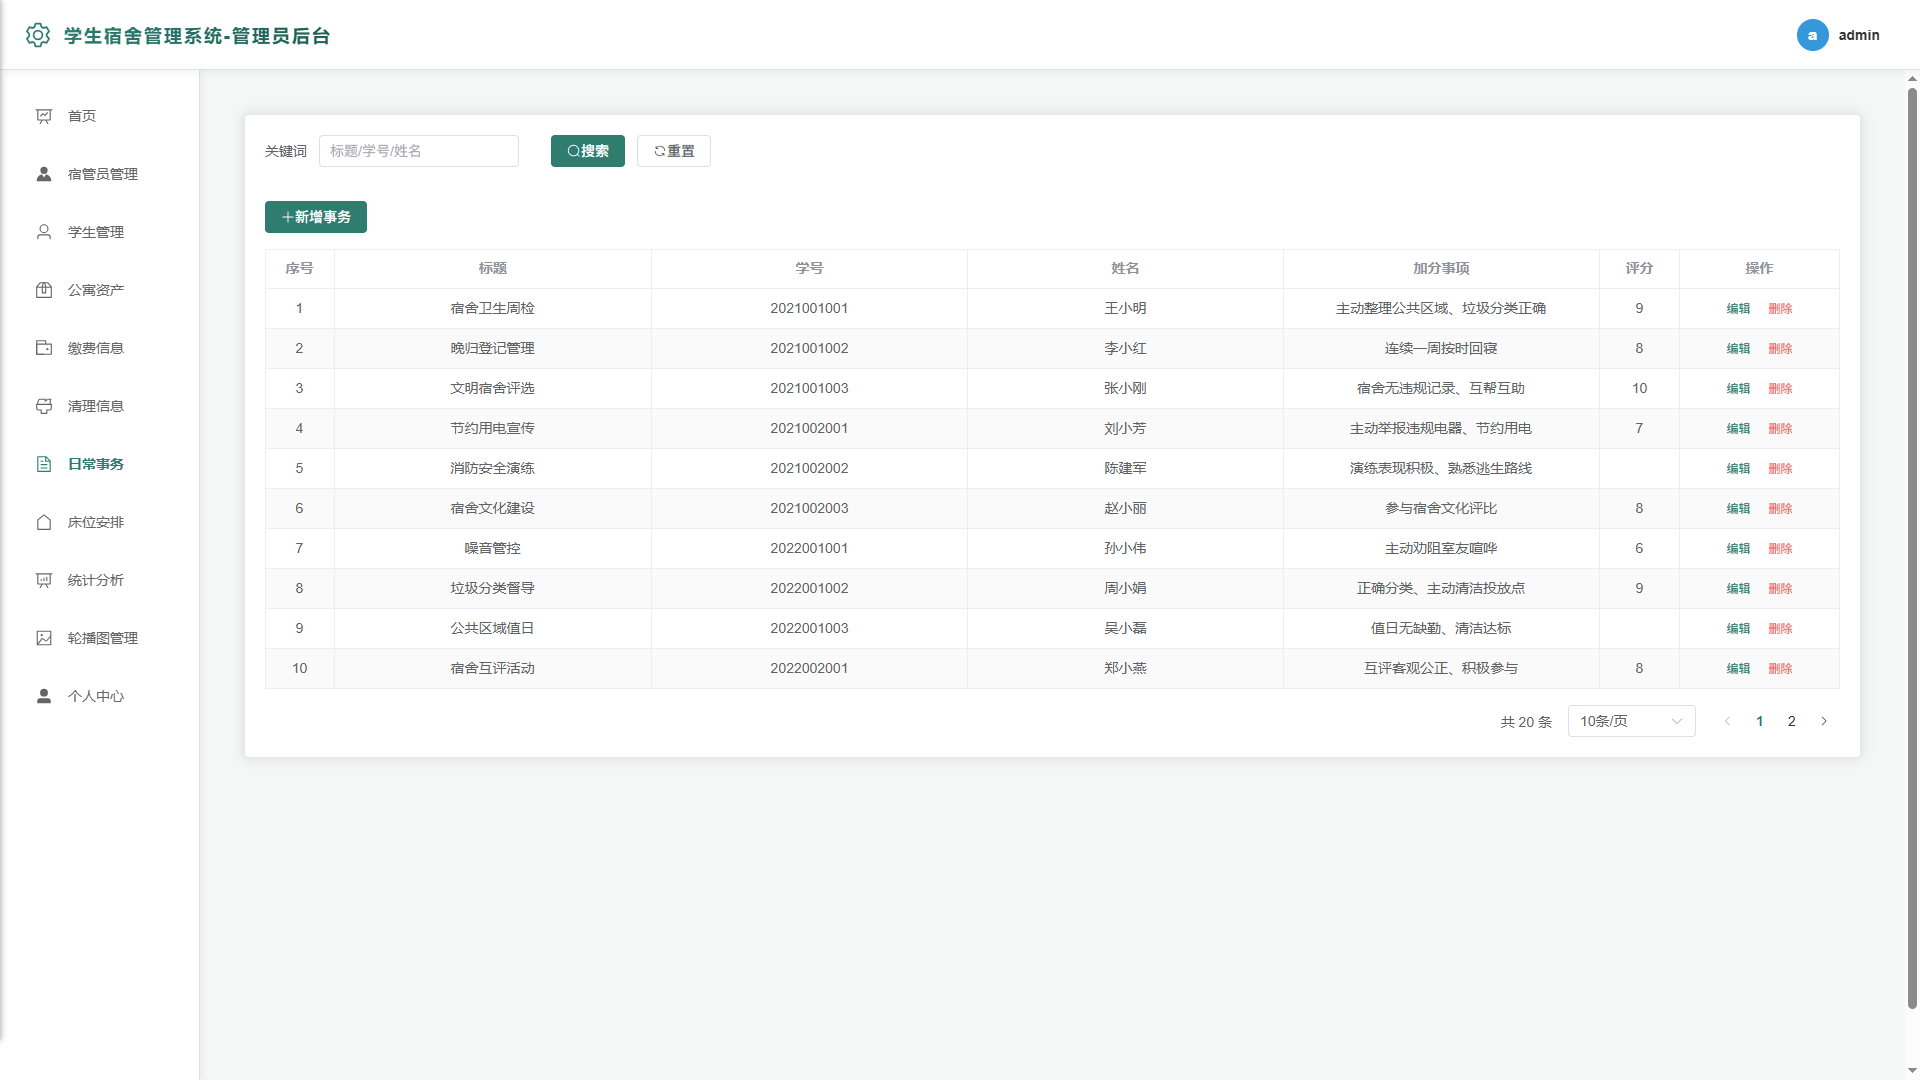This screenshot has width=1920, height=1080.
Task: Click the 重置 button
Action: click(674, 151)
